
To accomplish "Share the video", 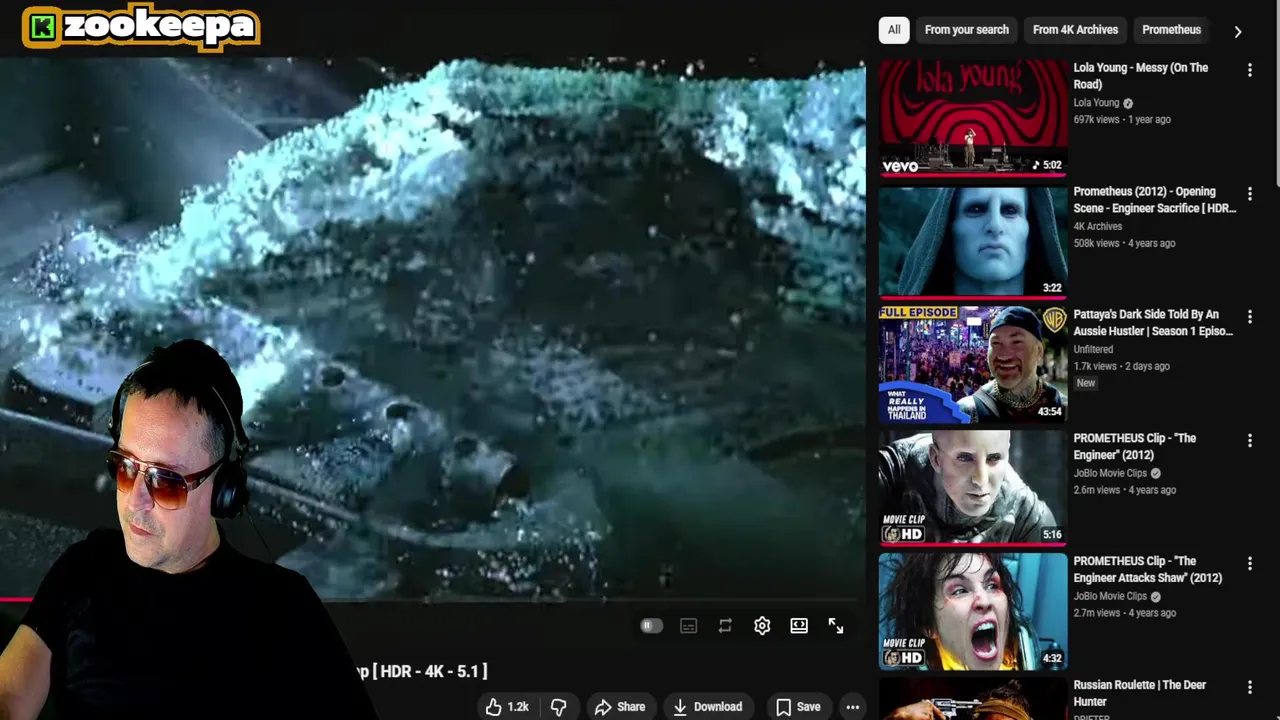I will (620, 707).
